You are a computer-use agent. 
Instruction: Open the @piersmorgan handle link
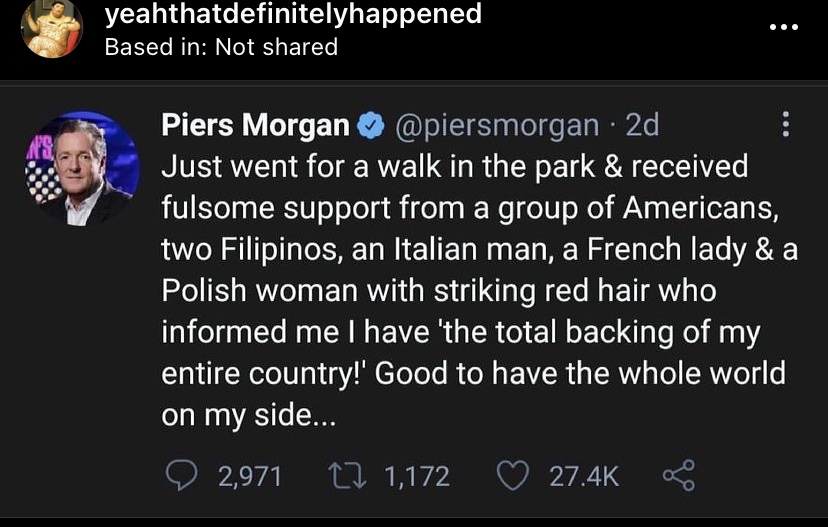498,125
